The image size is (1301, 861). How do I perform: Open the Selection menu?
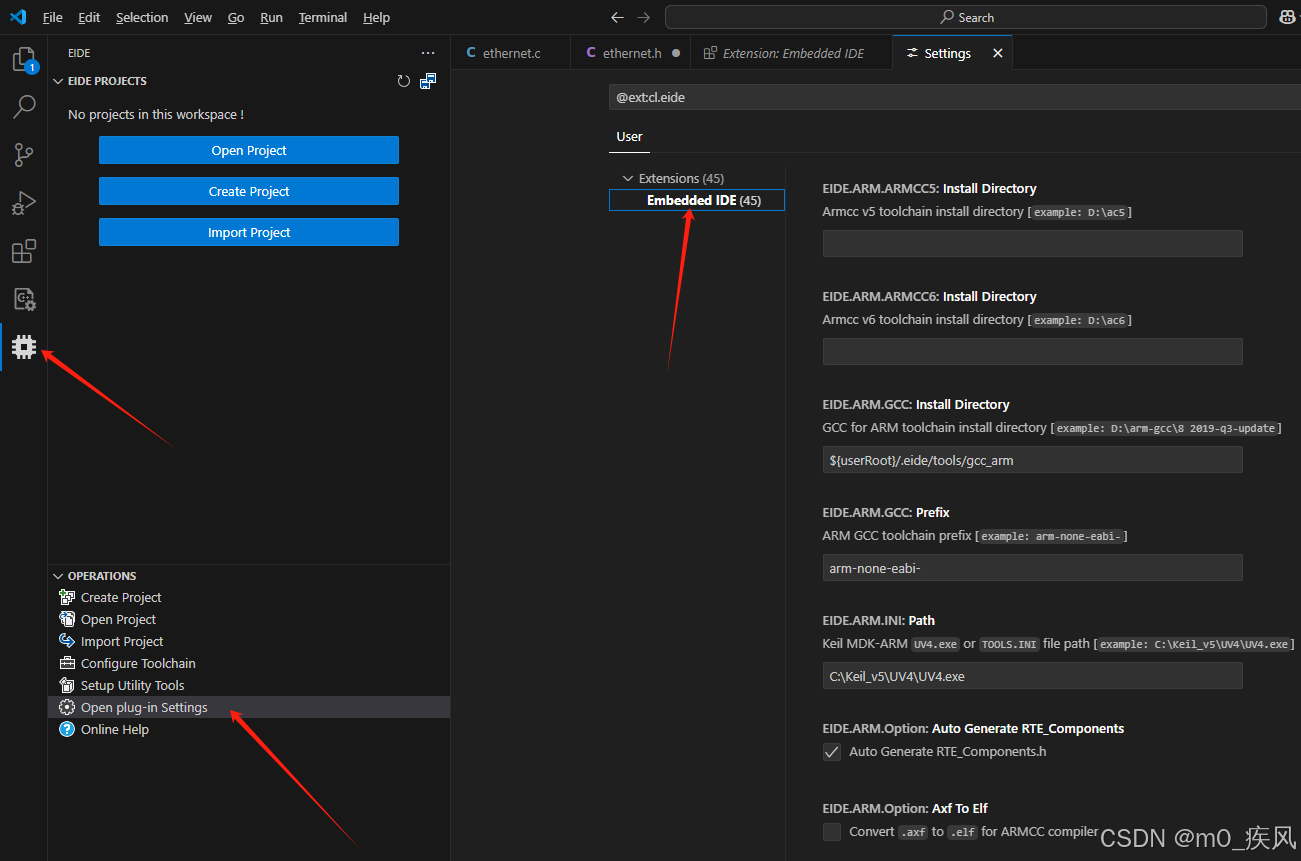(142, 17)
